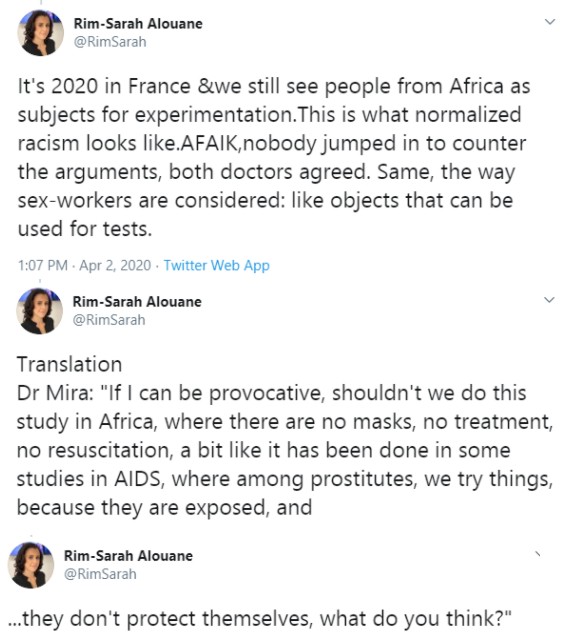Select the word "Translation" in the second tweet
The image size is (566, 643).
coord(69,364)
